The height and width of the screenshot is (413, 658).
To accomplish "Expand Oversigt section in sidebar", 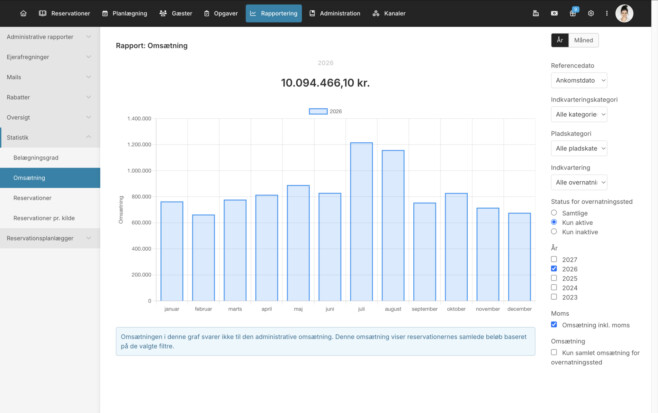I will tap(50, 118).
